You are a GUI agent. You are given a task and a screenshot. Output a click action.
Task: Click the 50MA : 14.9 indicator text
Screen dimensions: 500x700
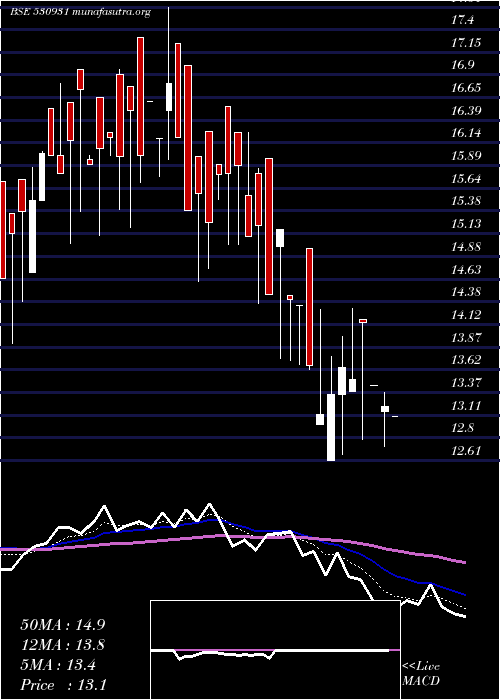63,625
